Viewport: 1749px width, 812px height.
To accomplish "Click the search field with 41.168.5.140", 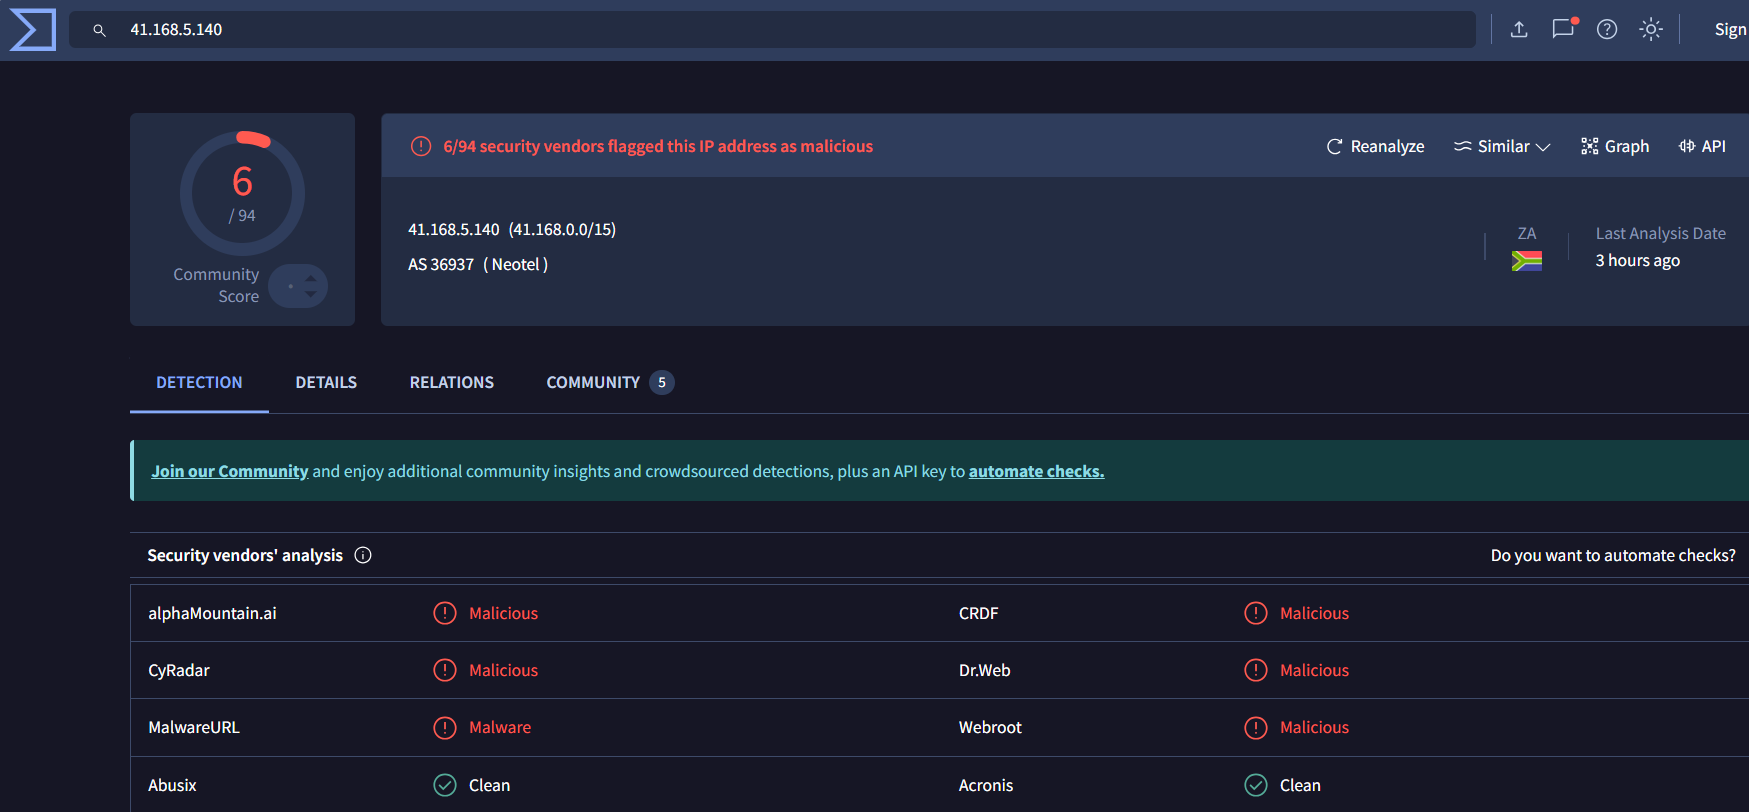I will pos(772,30).
